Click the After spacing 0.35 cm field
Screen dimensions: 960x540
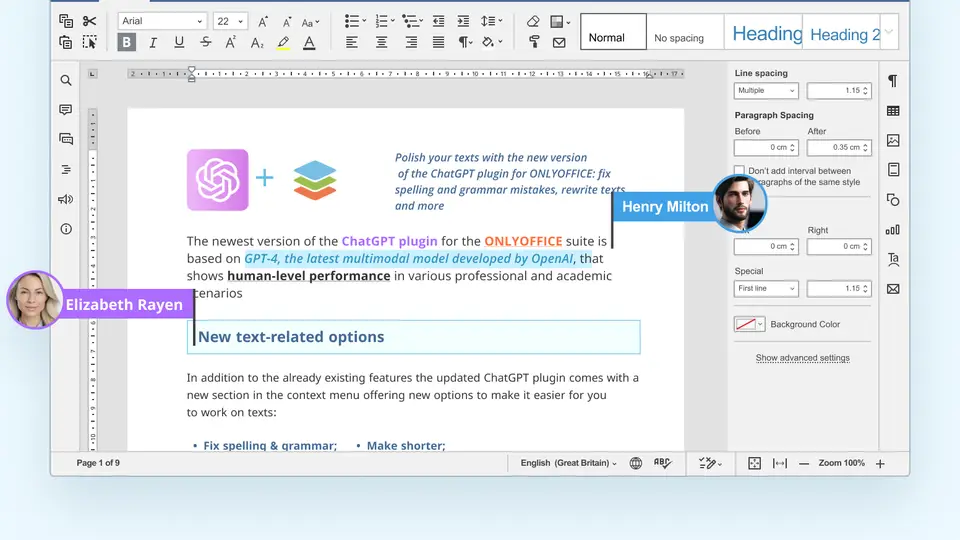[x=839, y=148]
